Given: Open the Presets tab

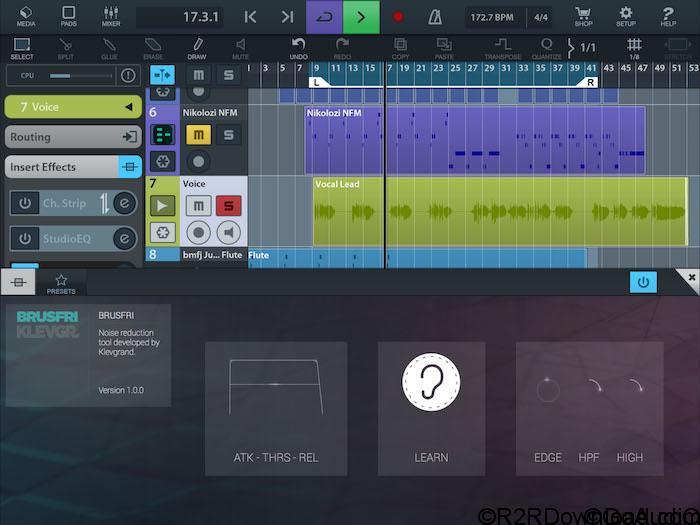Looking at the screenshot, I should click(x=61, y=283).
